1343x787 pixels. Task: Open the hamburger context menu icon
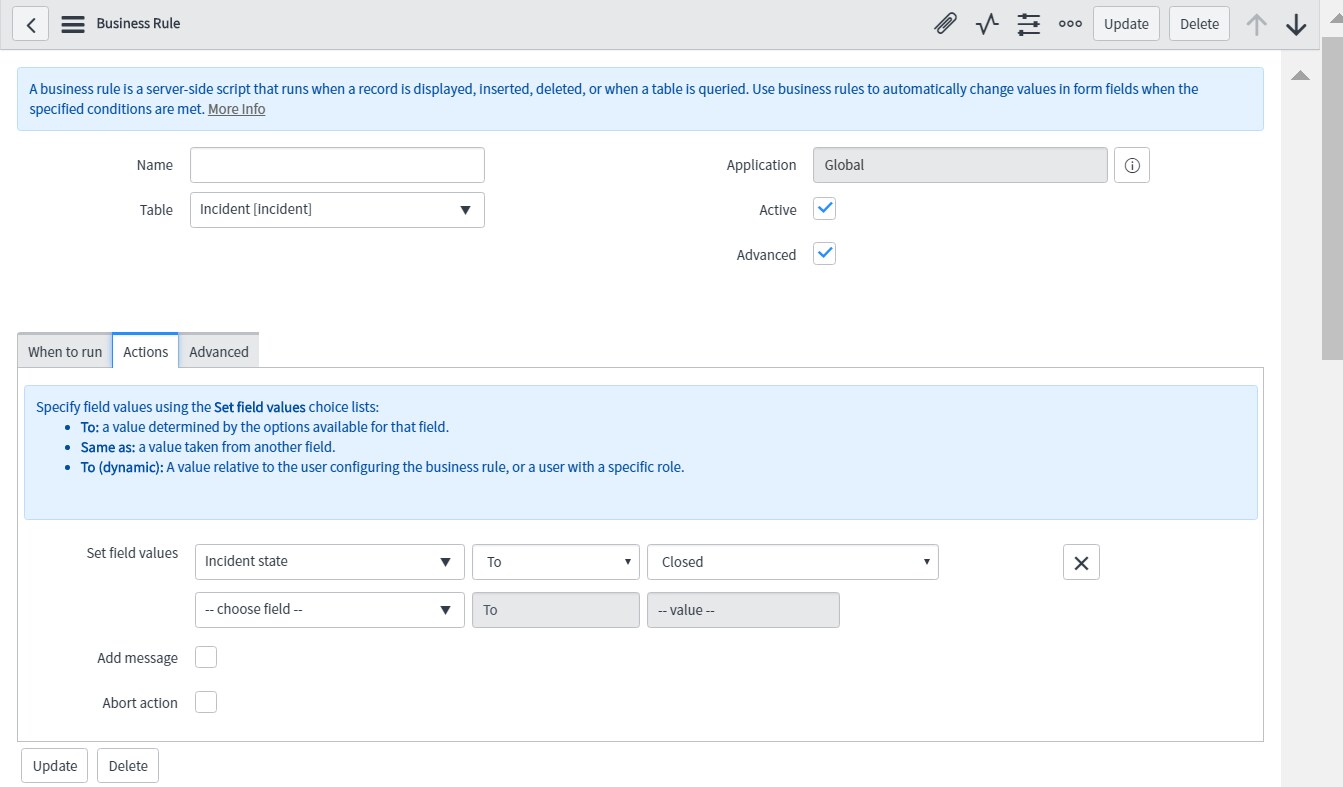click(x=73, y=24)
